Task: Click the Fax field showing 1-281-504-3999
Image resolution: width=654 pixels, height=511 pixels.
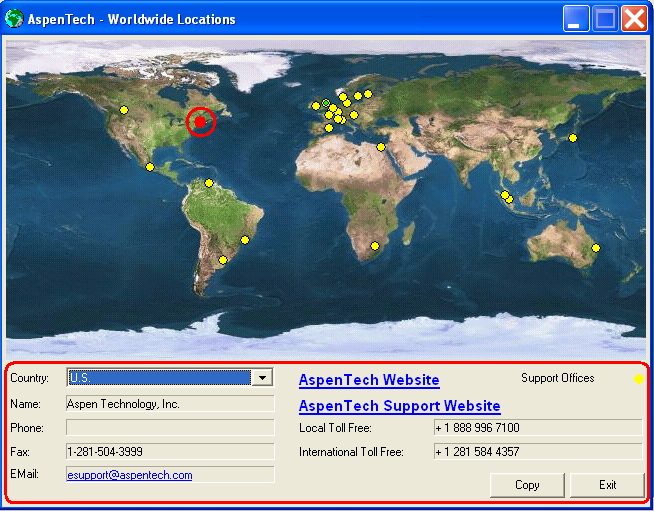Action: pos(170,451)
